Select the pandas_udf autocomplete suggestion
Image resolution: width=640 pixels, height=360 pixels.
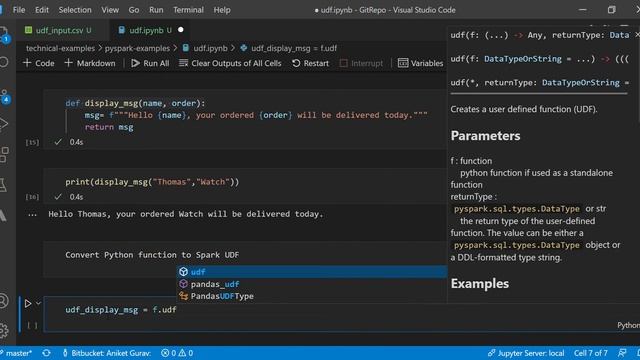coord(312,284)
